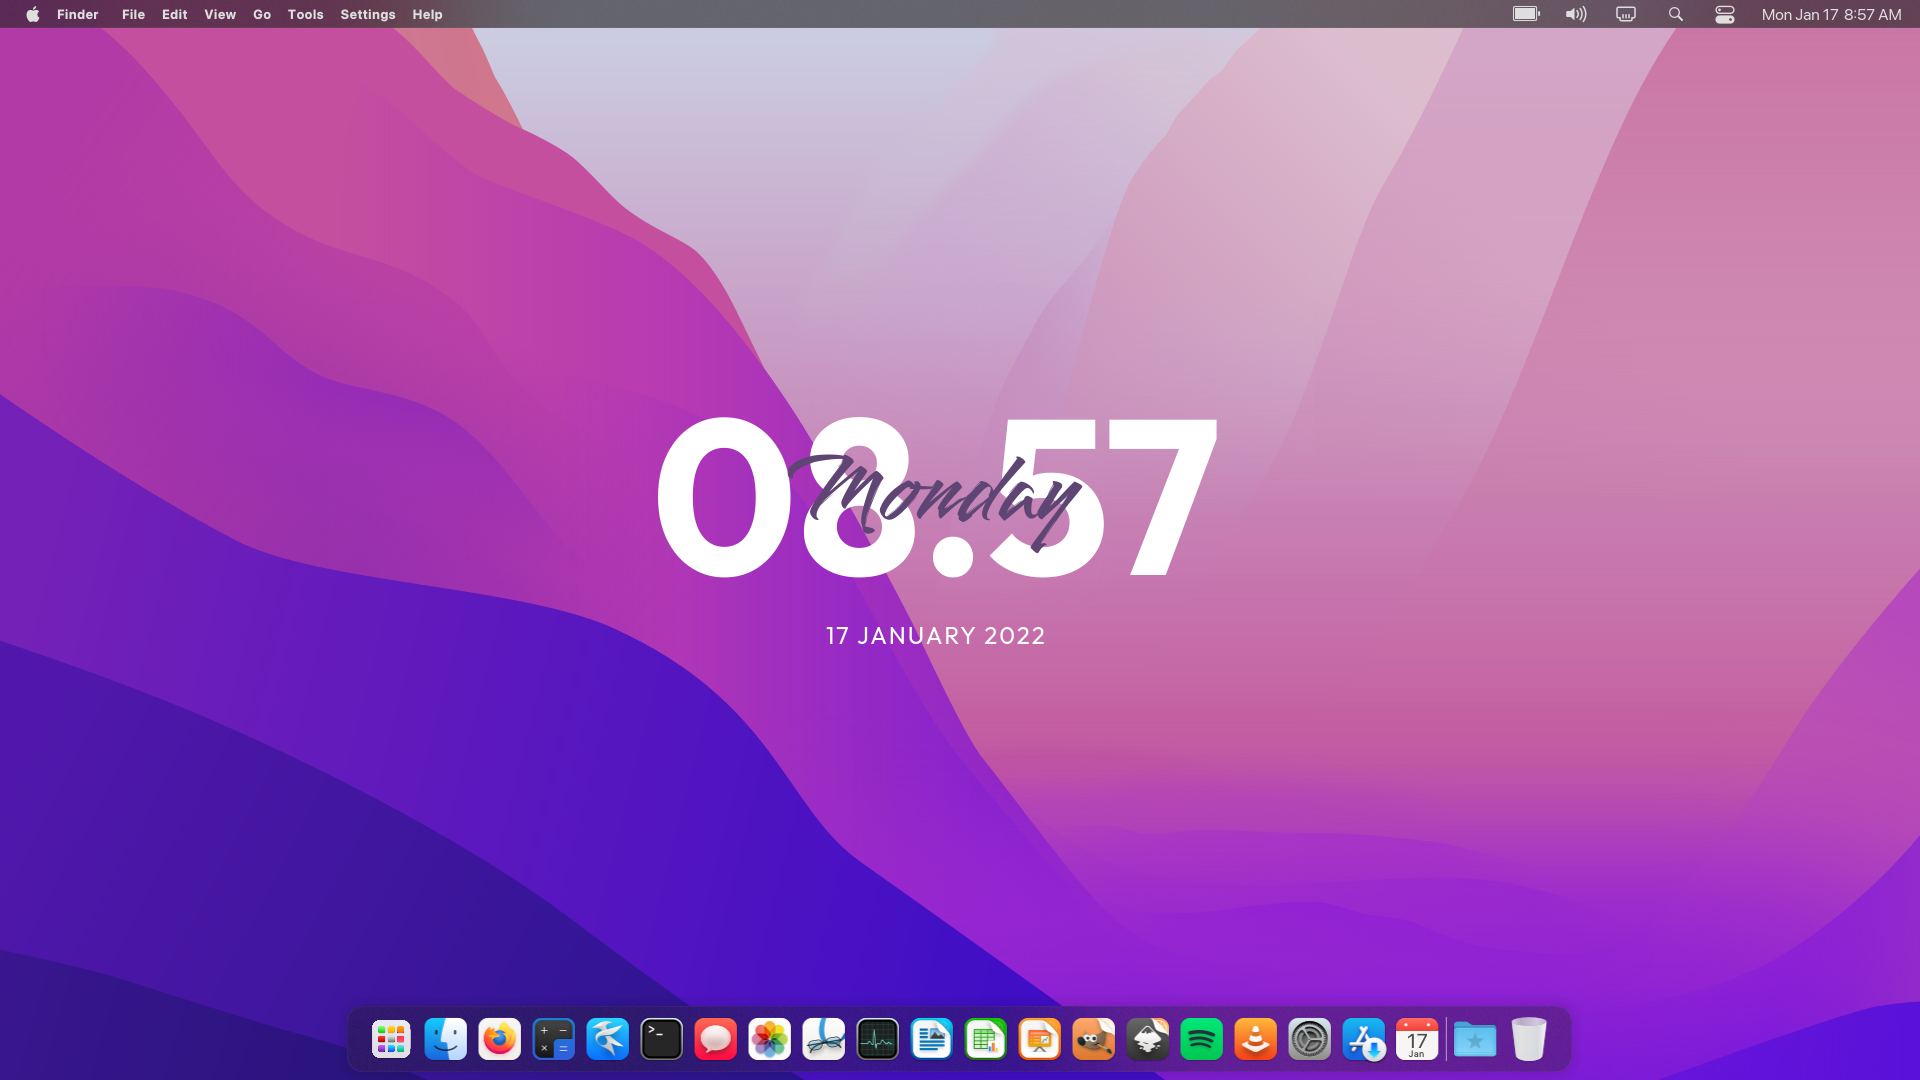The image size is (1920, 1080).
Task: Launch the green Calc spreadsheet app
Action: (x=985, y=1040)
